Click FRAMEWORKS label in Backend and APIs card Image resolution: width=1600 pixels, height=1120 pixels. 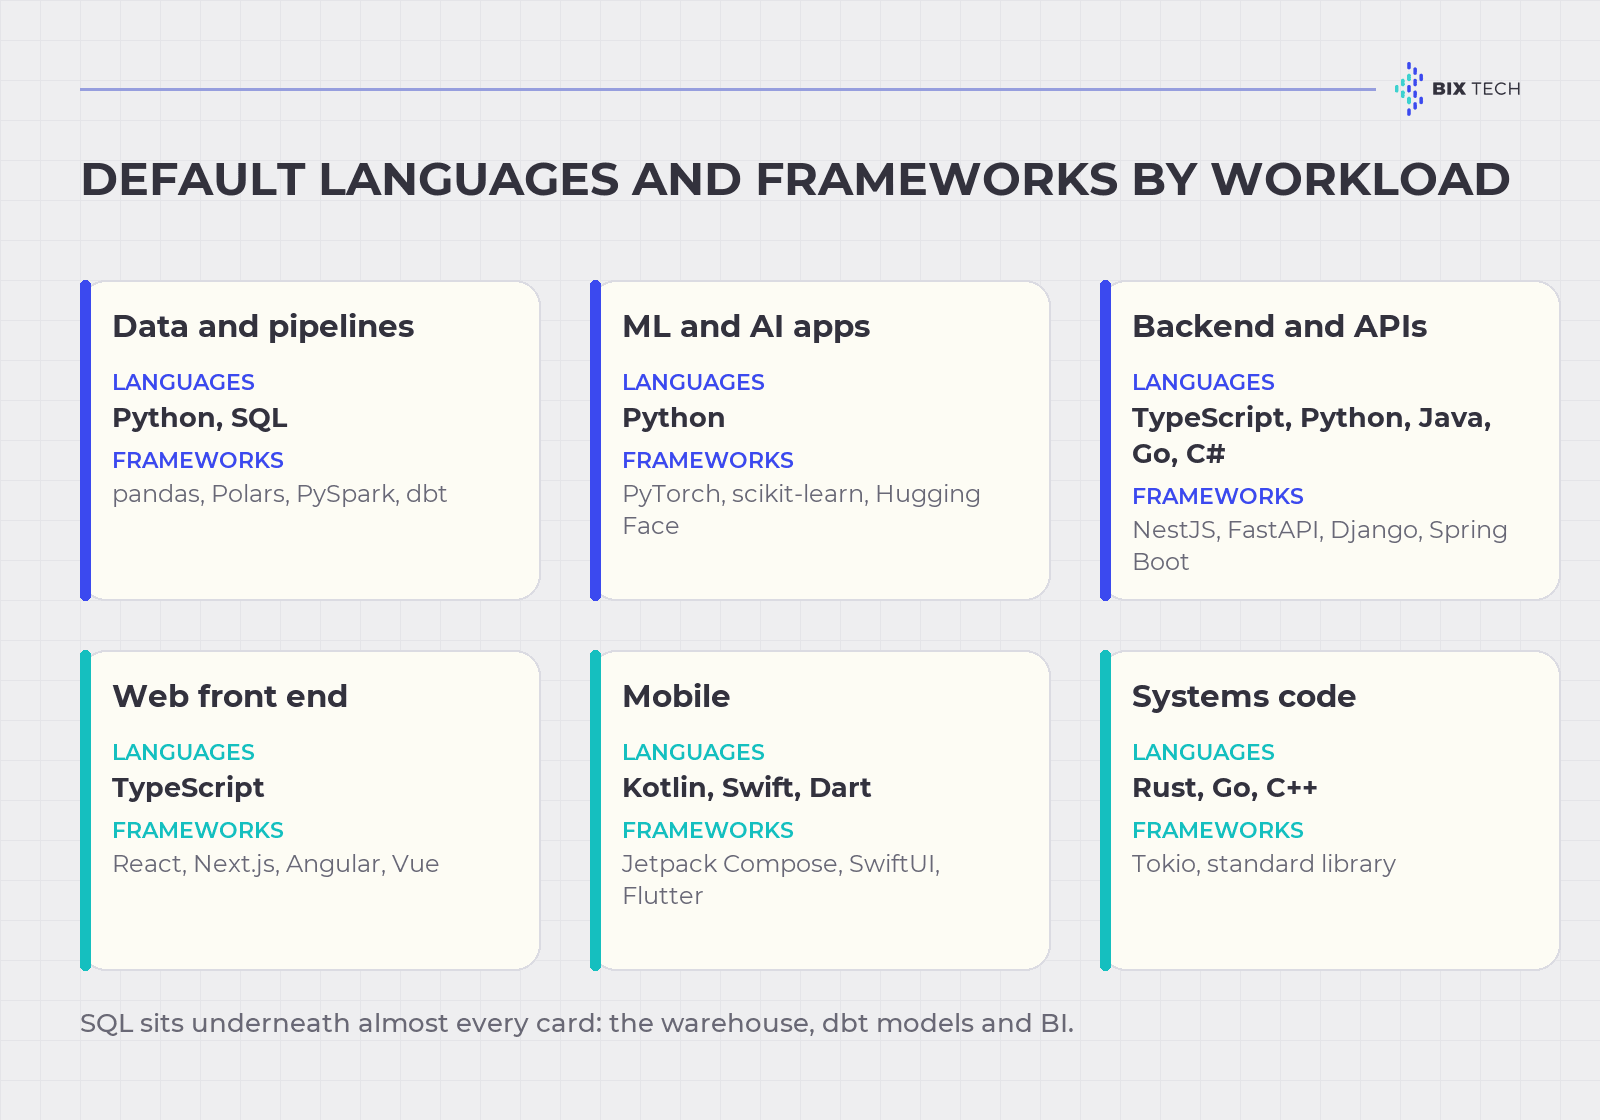point(1218,496)
